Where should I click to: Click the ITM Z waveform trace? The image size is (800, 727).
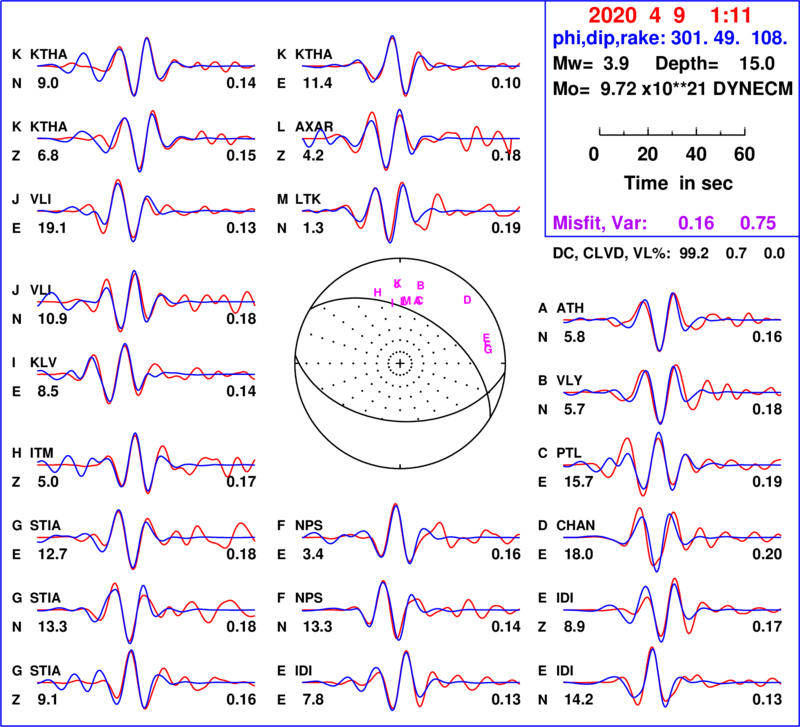tap(146, 463)
